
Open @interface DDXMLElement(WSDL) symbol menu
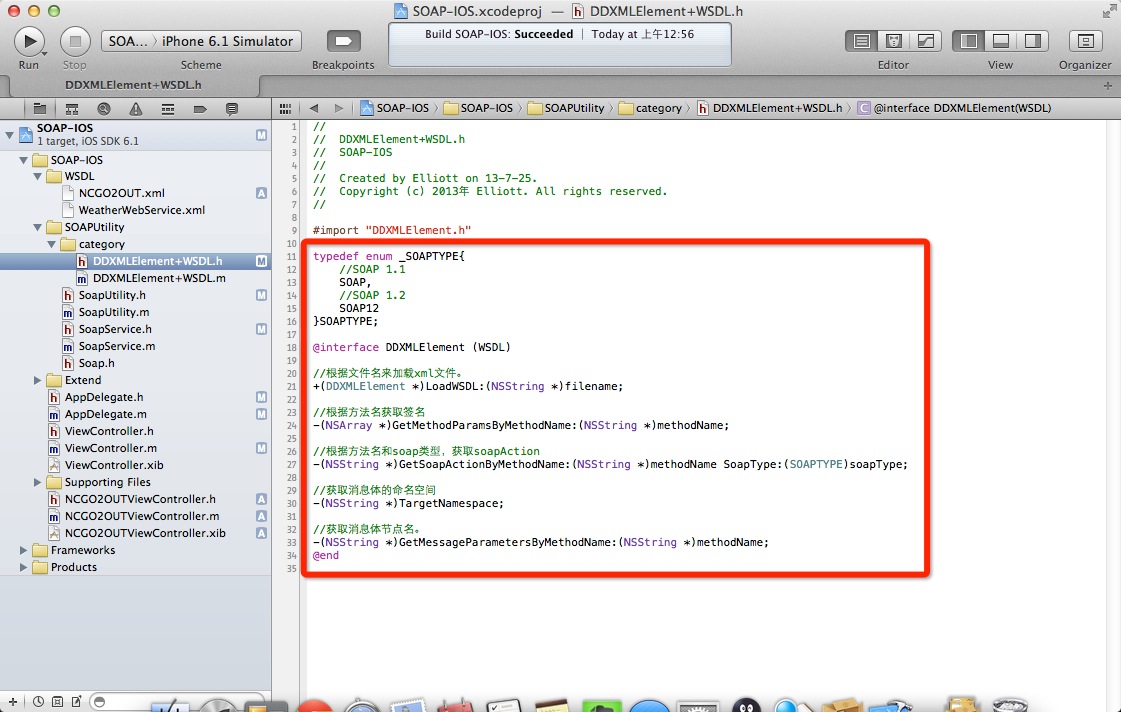pos(954,108)
